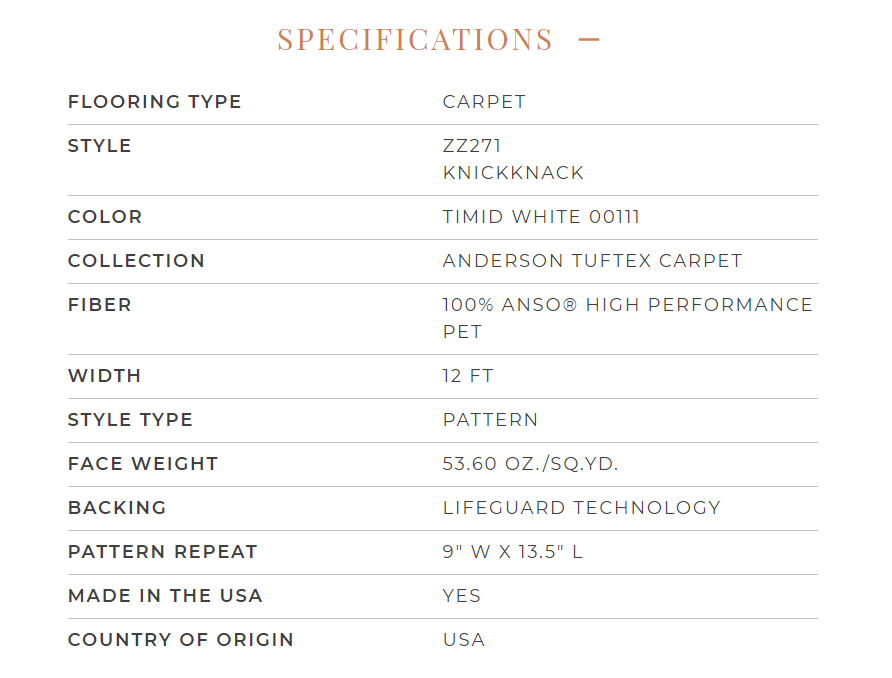The width and height of the screenshot is (892, 678).
Task: Click the Fiber row label
Action: pos(100,305)
